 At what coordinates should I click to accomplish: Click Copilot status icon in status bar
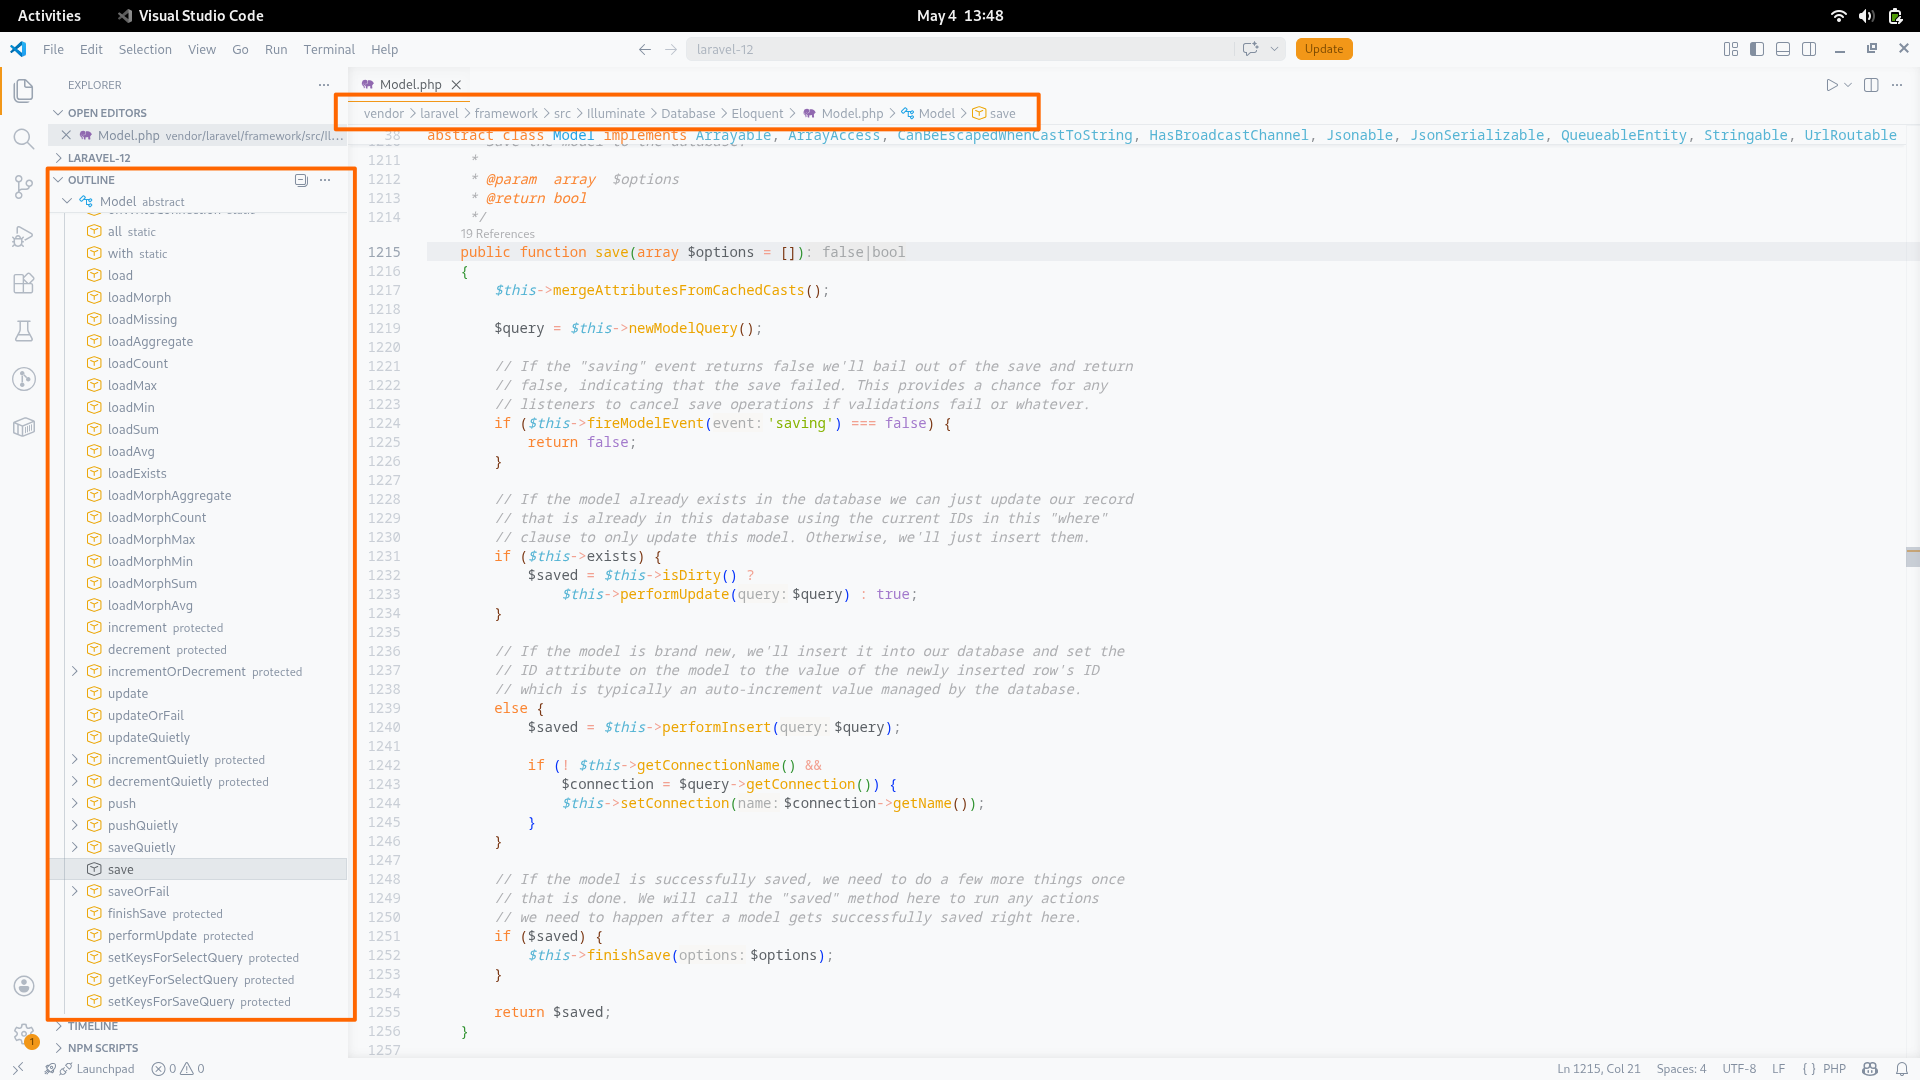tap(1870, 1069)
